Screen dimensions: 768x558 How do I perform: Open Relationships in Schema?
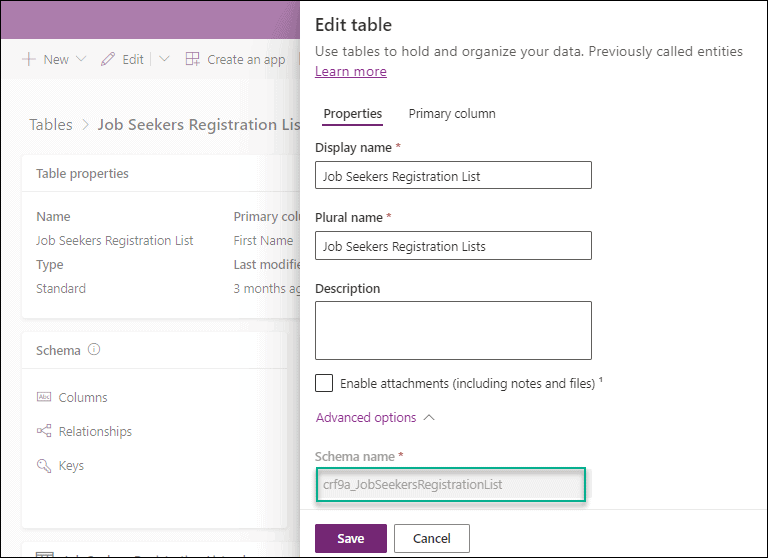point(95,432)
